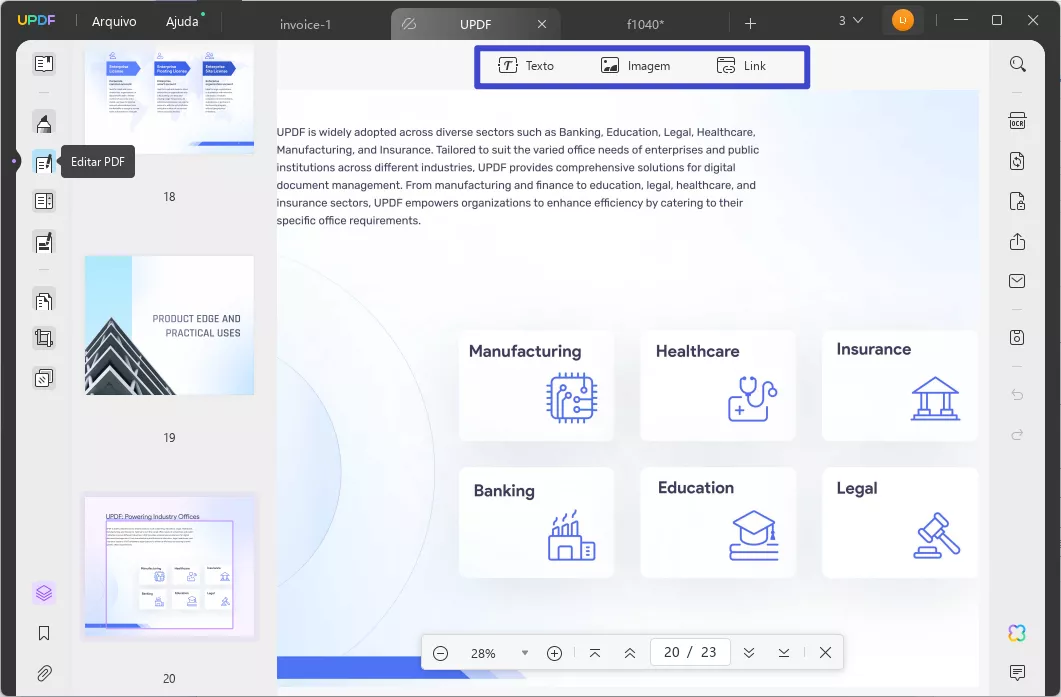Click the Insurance card heading
This screenshot has width=1061, height=697.
coord(874,349)
